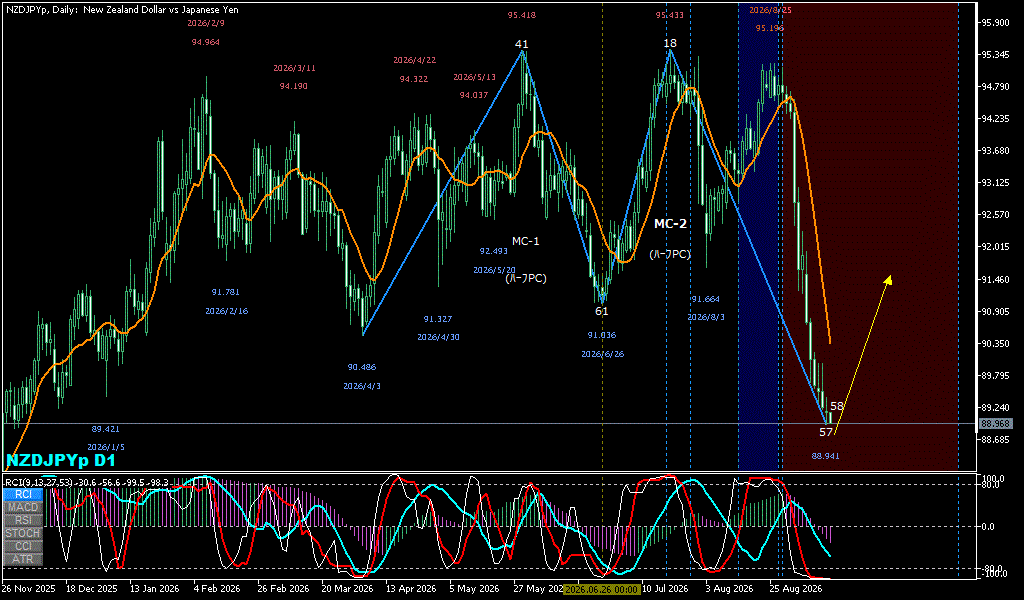The height and width of the screenshot is (600, 1024).
Task: Click the date label '2026/8/25'
Action: pyautogui.click(x=771, y=10)
